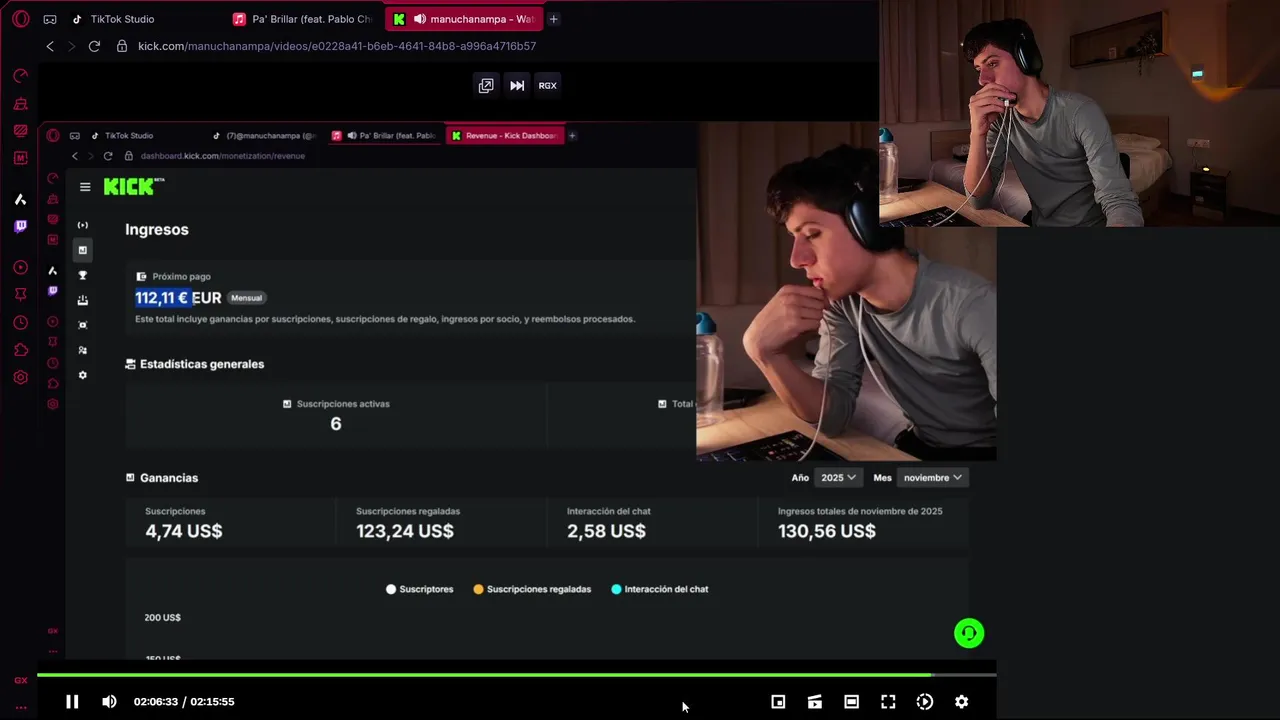The width and height of the screenshot is (1280, 720).
Task: Open video player settings gear
Action: [961, 702]
